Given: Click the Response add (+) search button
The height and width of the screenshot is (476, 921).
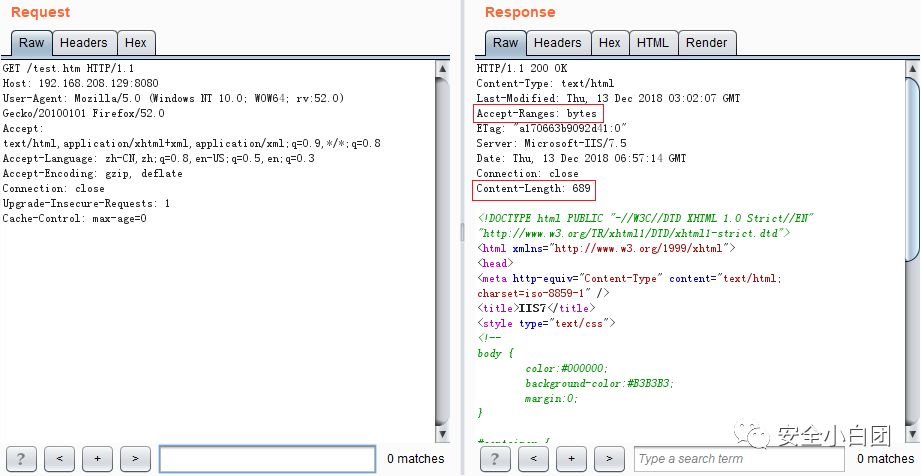Looking at the screenshot, I should [x=571, y=459].
